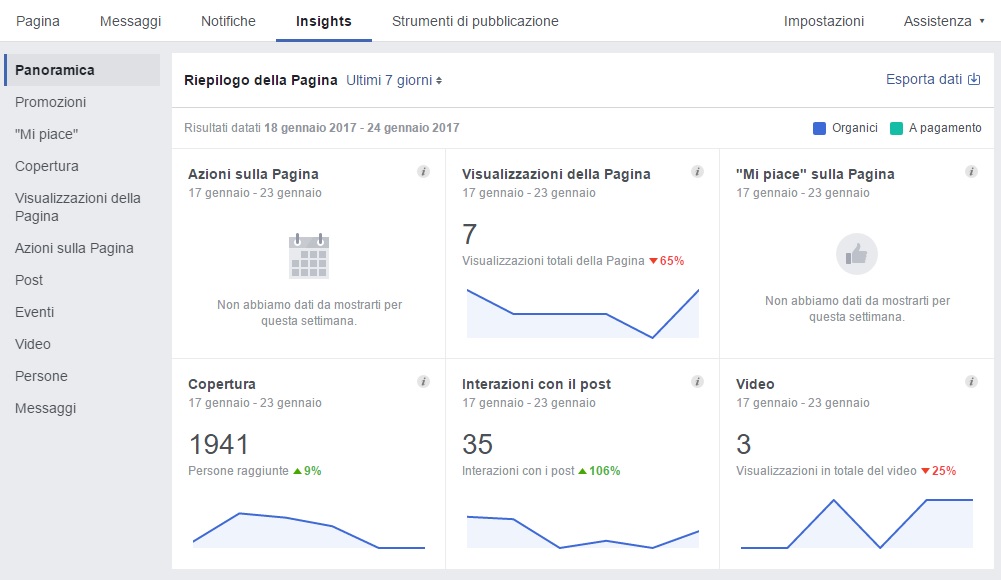Click Visualizzazioni in totale del video label

tap(826, 471)
